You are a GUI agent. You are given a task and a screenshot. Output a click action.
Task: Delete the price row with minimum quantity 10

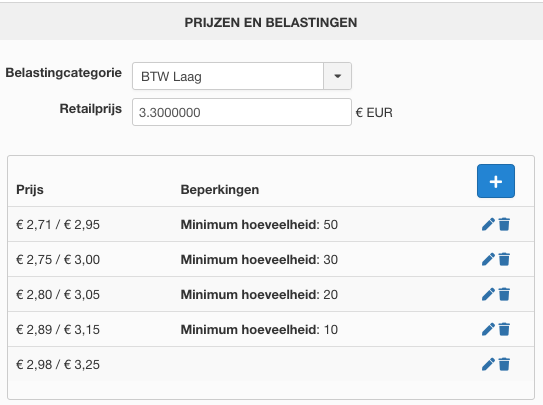(x=504, y=329)
